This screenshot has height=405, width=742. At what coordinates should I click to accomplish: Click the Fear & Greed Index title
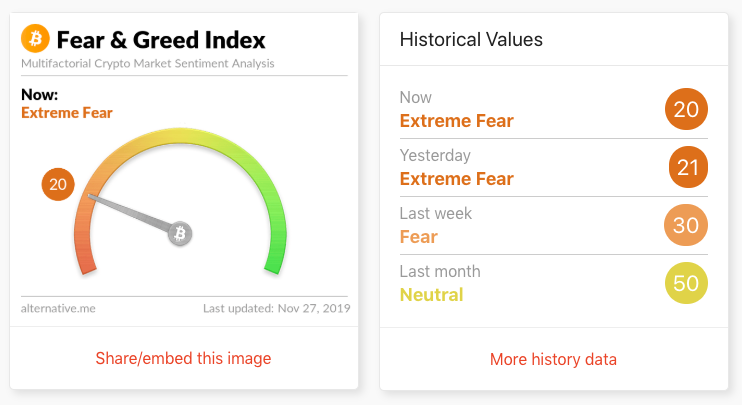click(161, 40)
